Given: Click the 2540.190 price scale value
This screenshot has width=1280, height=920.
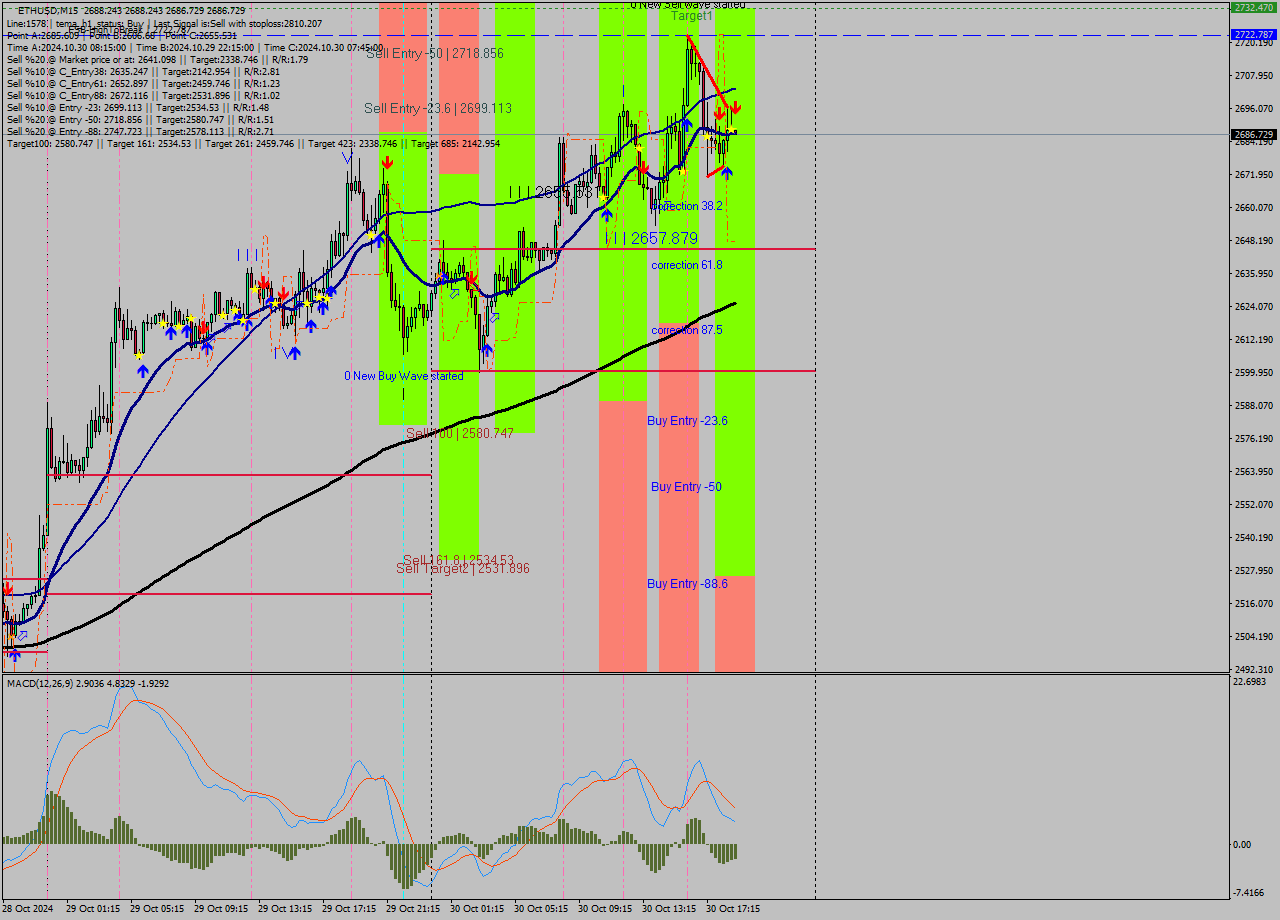Looking at the screenshot, I should pos(1254,538).
